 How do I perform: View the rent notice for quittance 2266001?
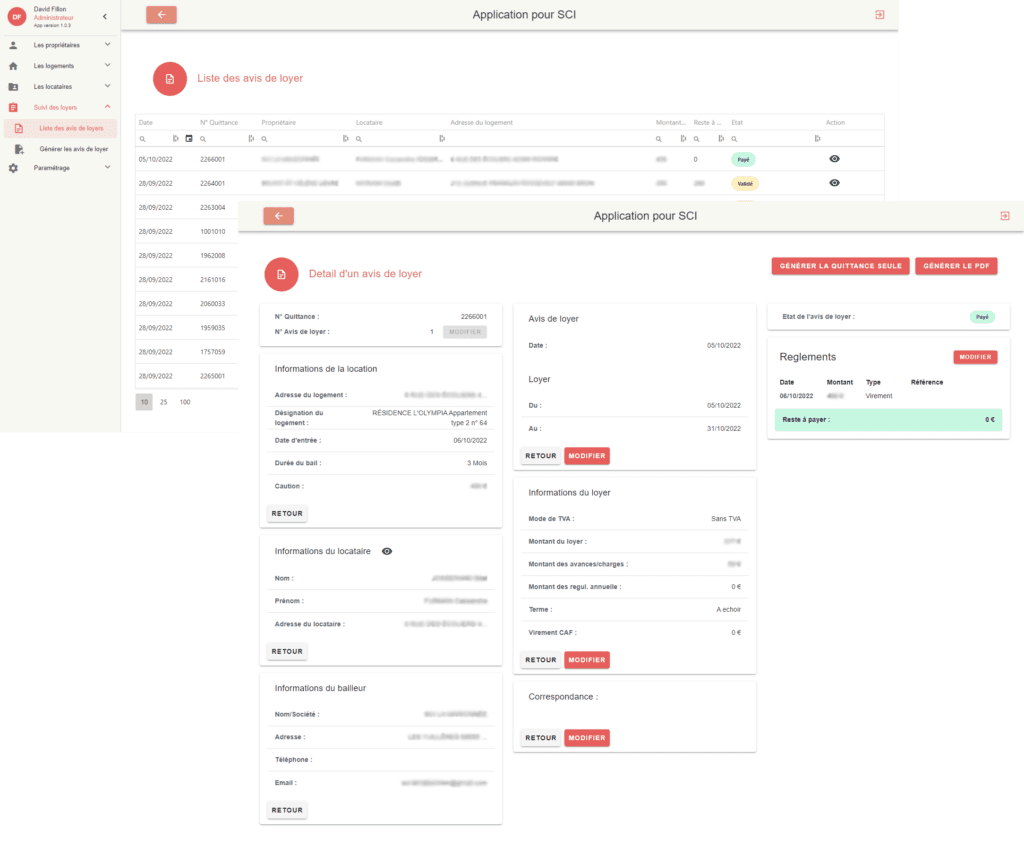pos(834,159)
